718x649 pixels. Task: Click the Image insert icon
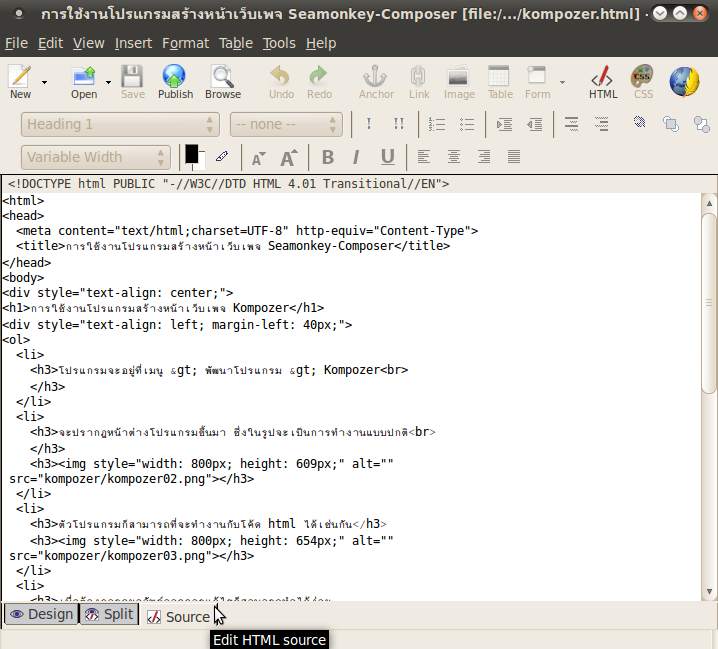pyautogui.click(x=458, y=76)
